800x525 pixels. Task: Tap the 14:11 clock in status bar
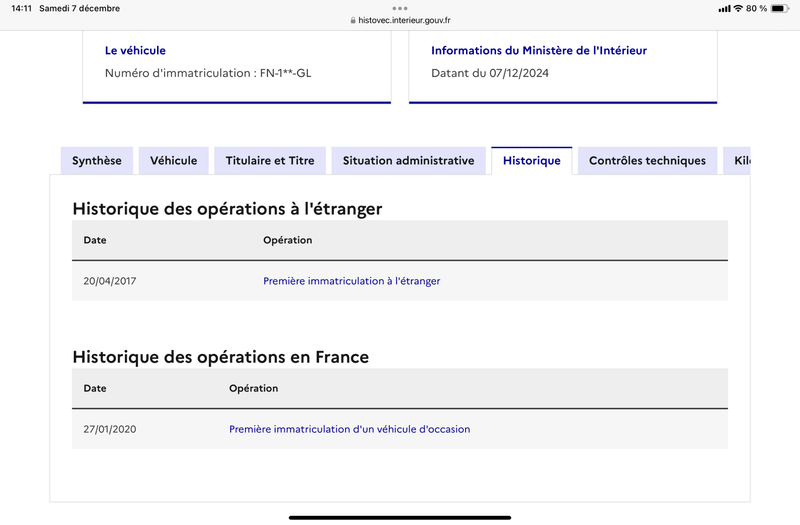(21, 8)
